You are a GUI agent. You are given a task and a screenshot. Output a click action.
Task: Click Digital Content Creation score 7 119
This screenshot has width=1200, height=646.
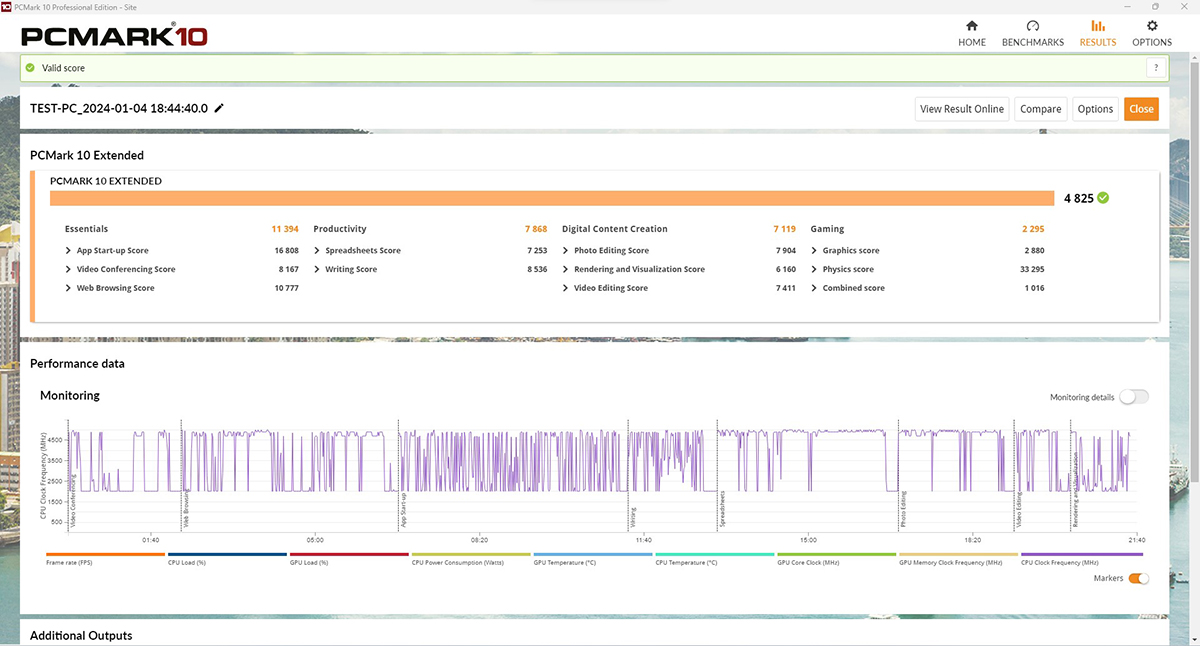tap(784, 229)
